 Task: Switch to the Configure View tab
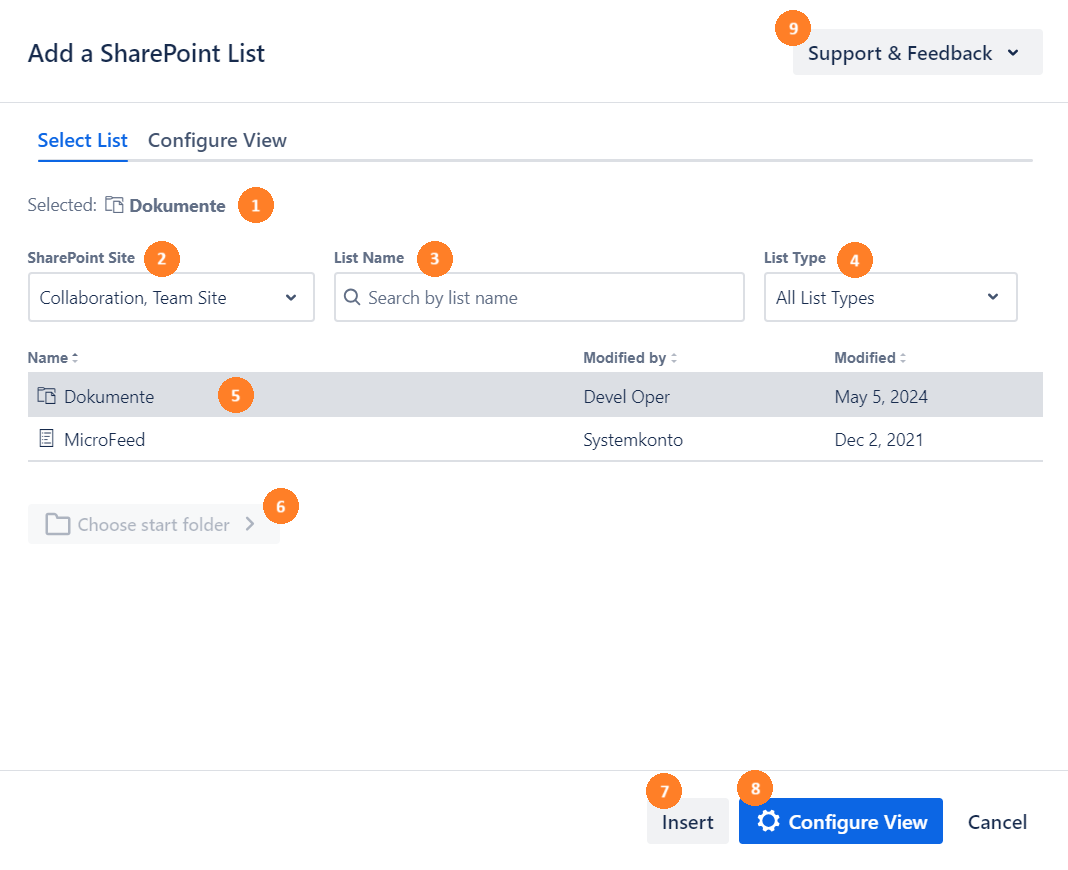point(217,141)
